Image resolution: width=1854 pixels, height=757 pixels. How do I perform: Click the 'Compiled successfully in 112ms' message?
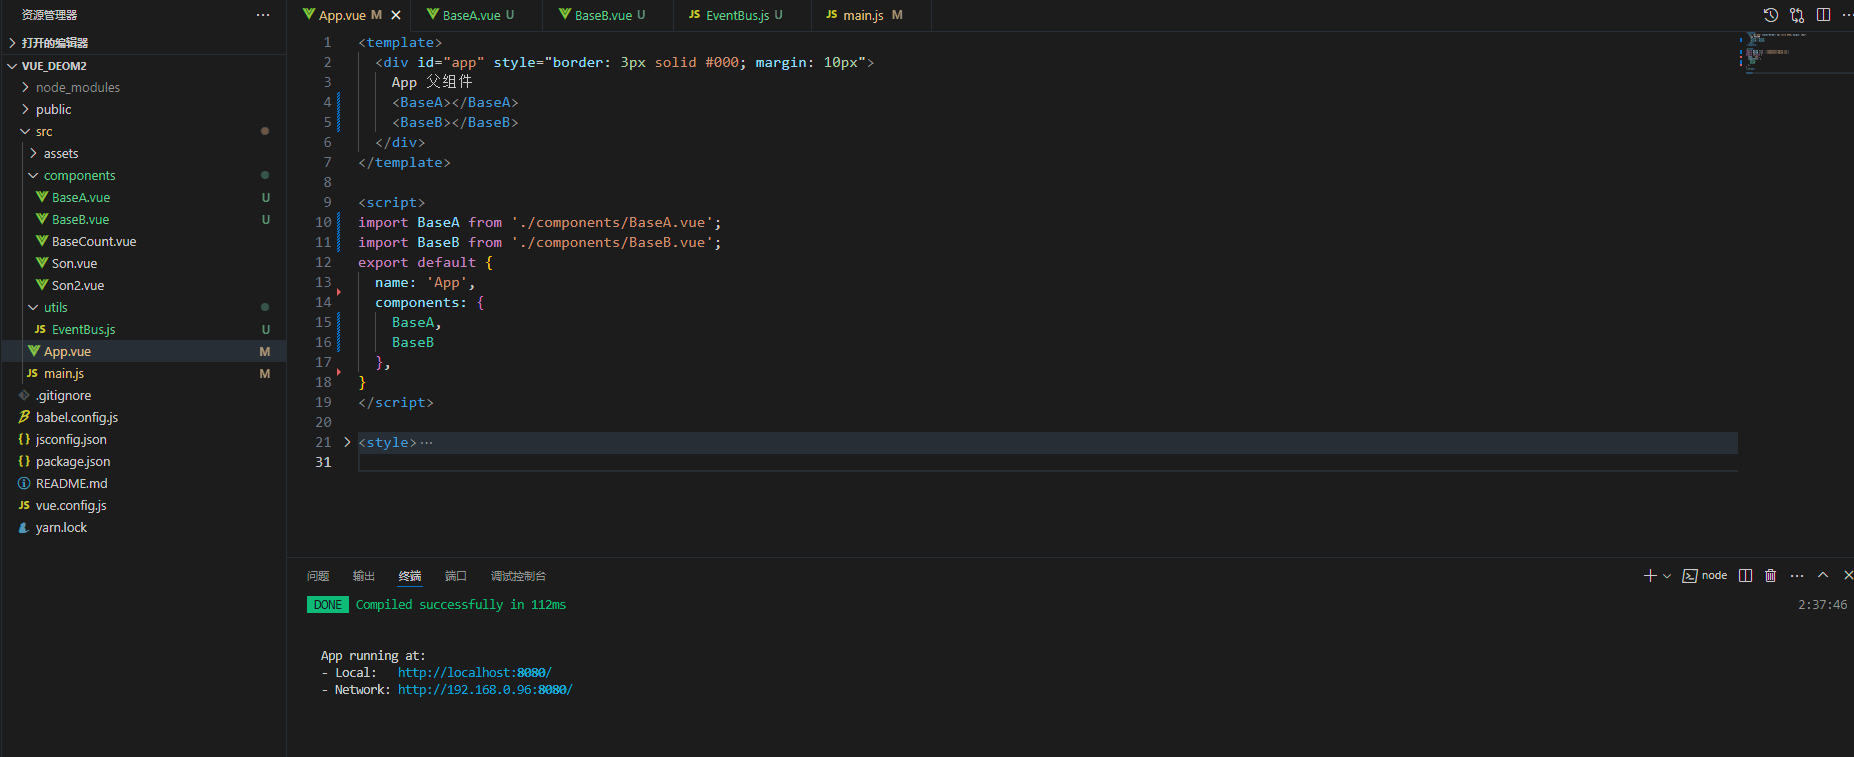click(x=461, y=605)
